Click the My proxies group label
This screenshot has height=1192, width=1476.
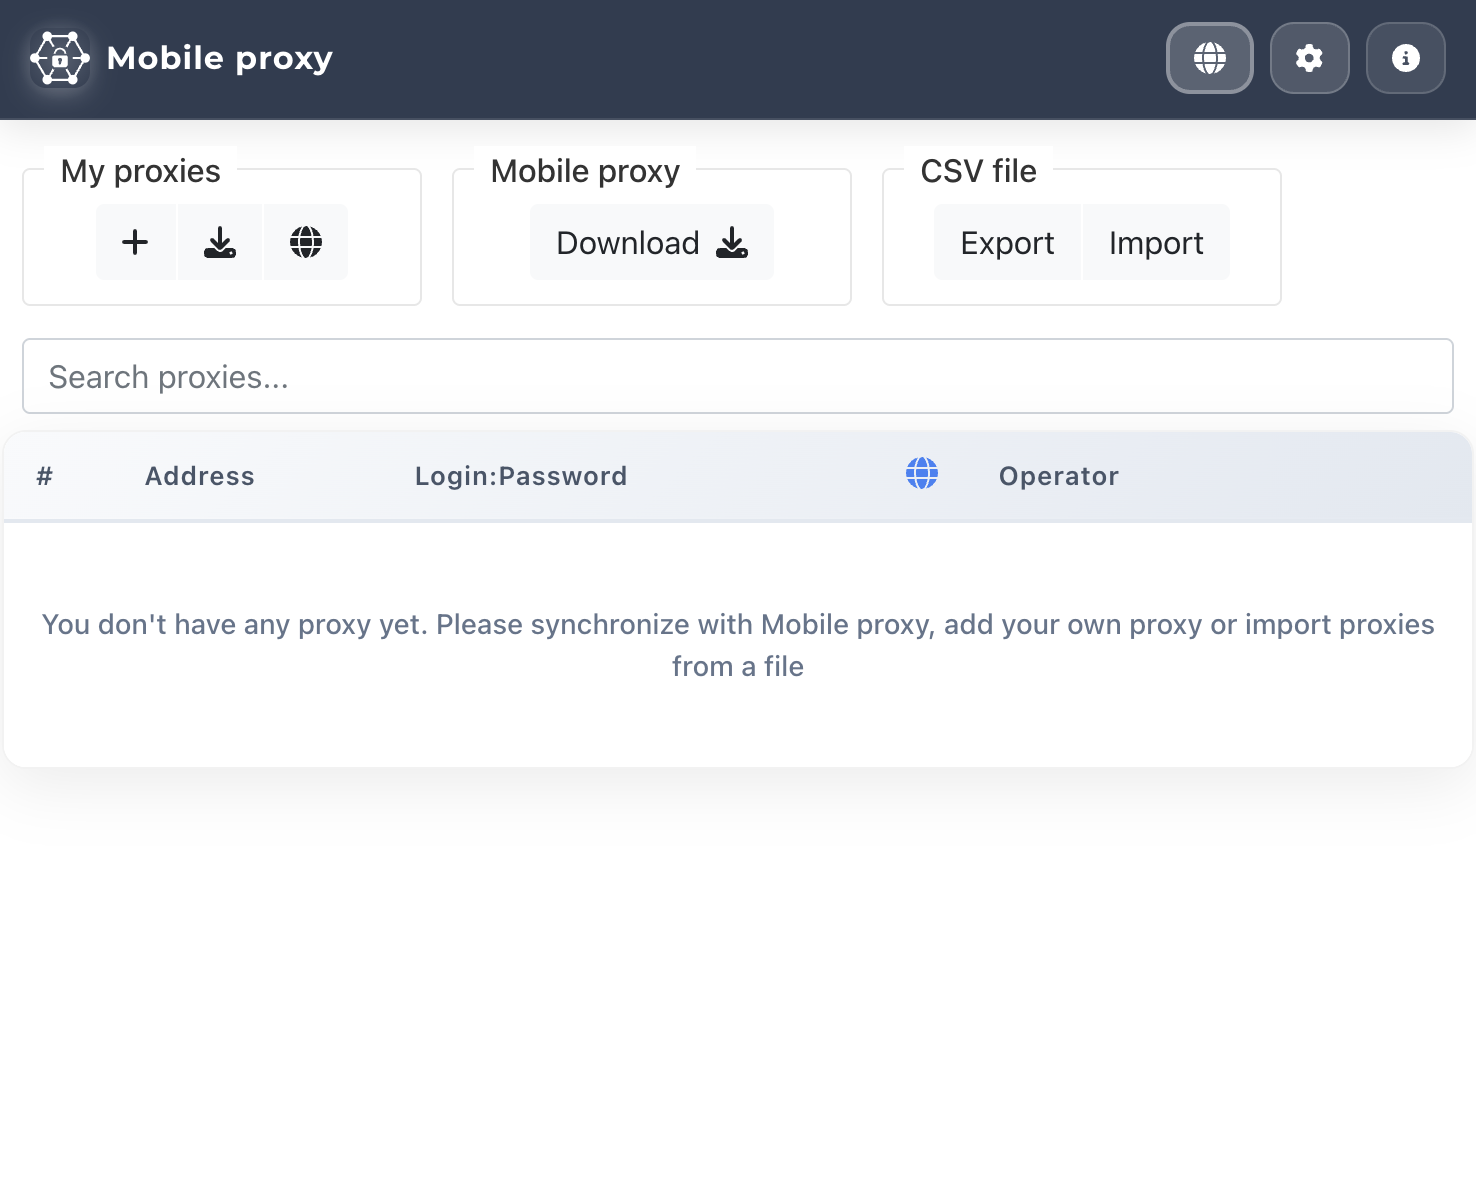point(141,171)
